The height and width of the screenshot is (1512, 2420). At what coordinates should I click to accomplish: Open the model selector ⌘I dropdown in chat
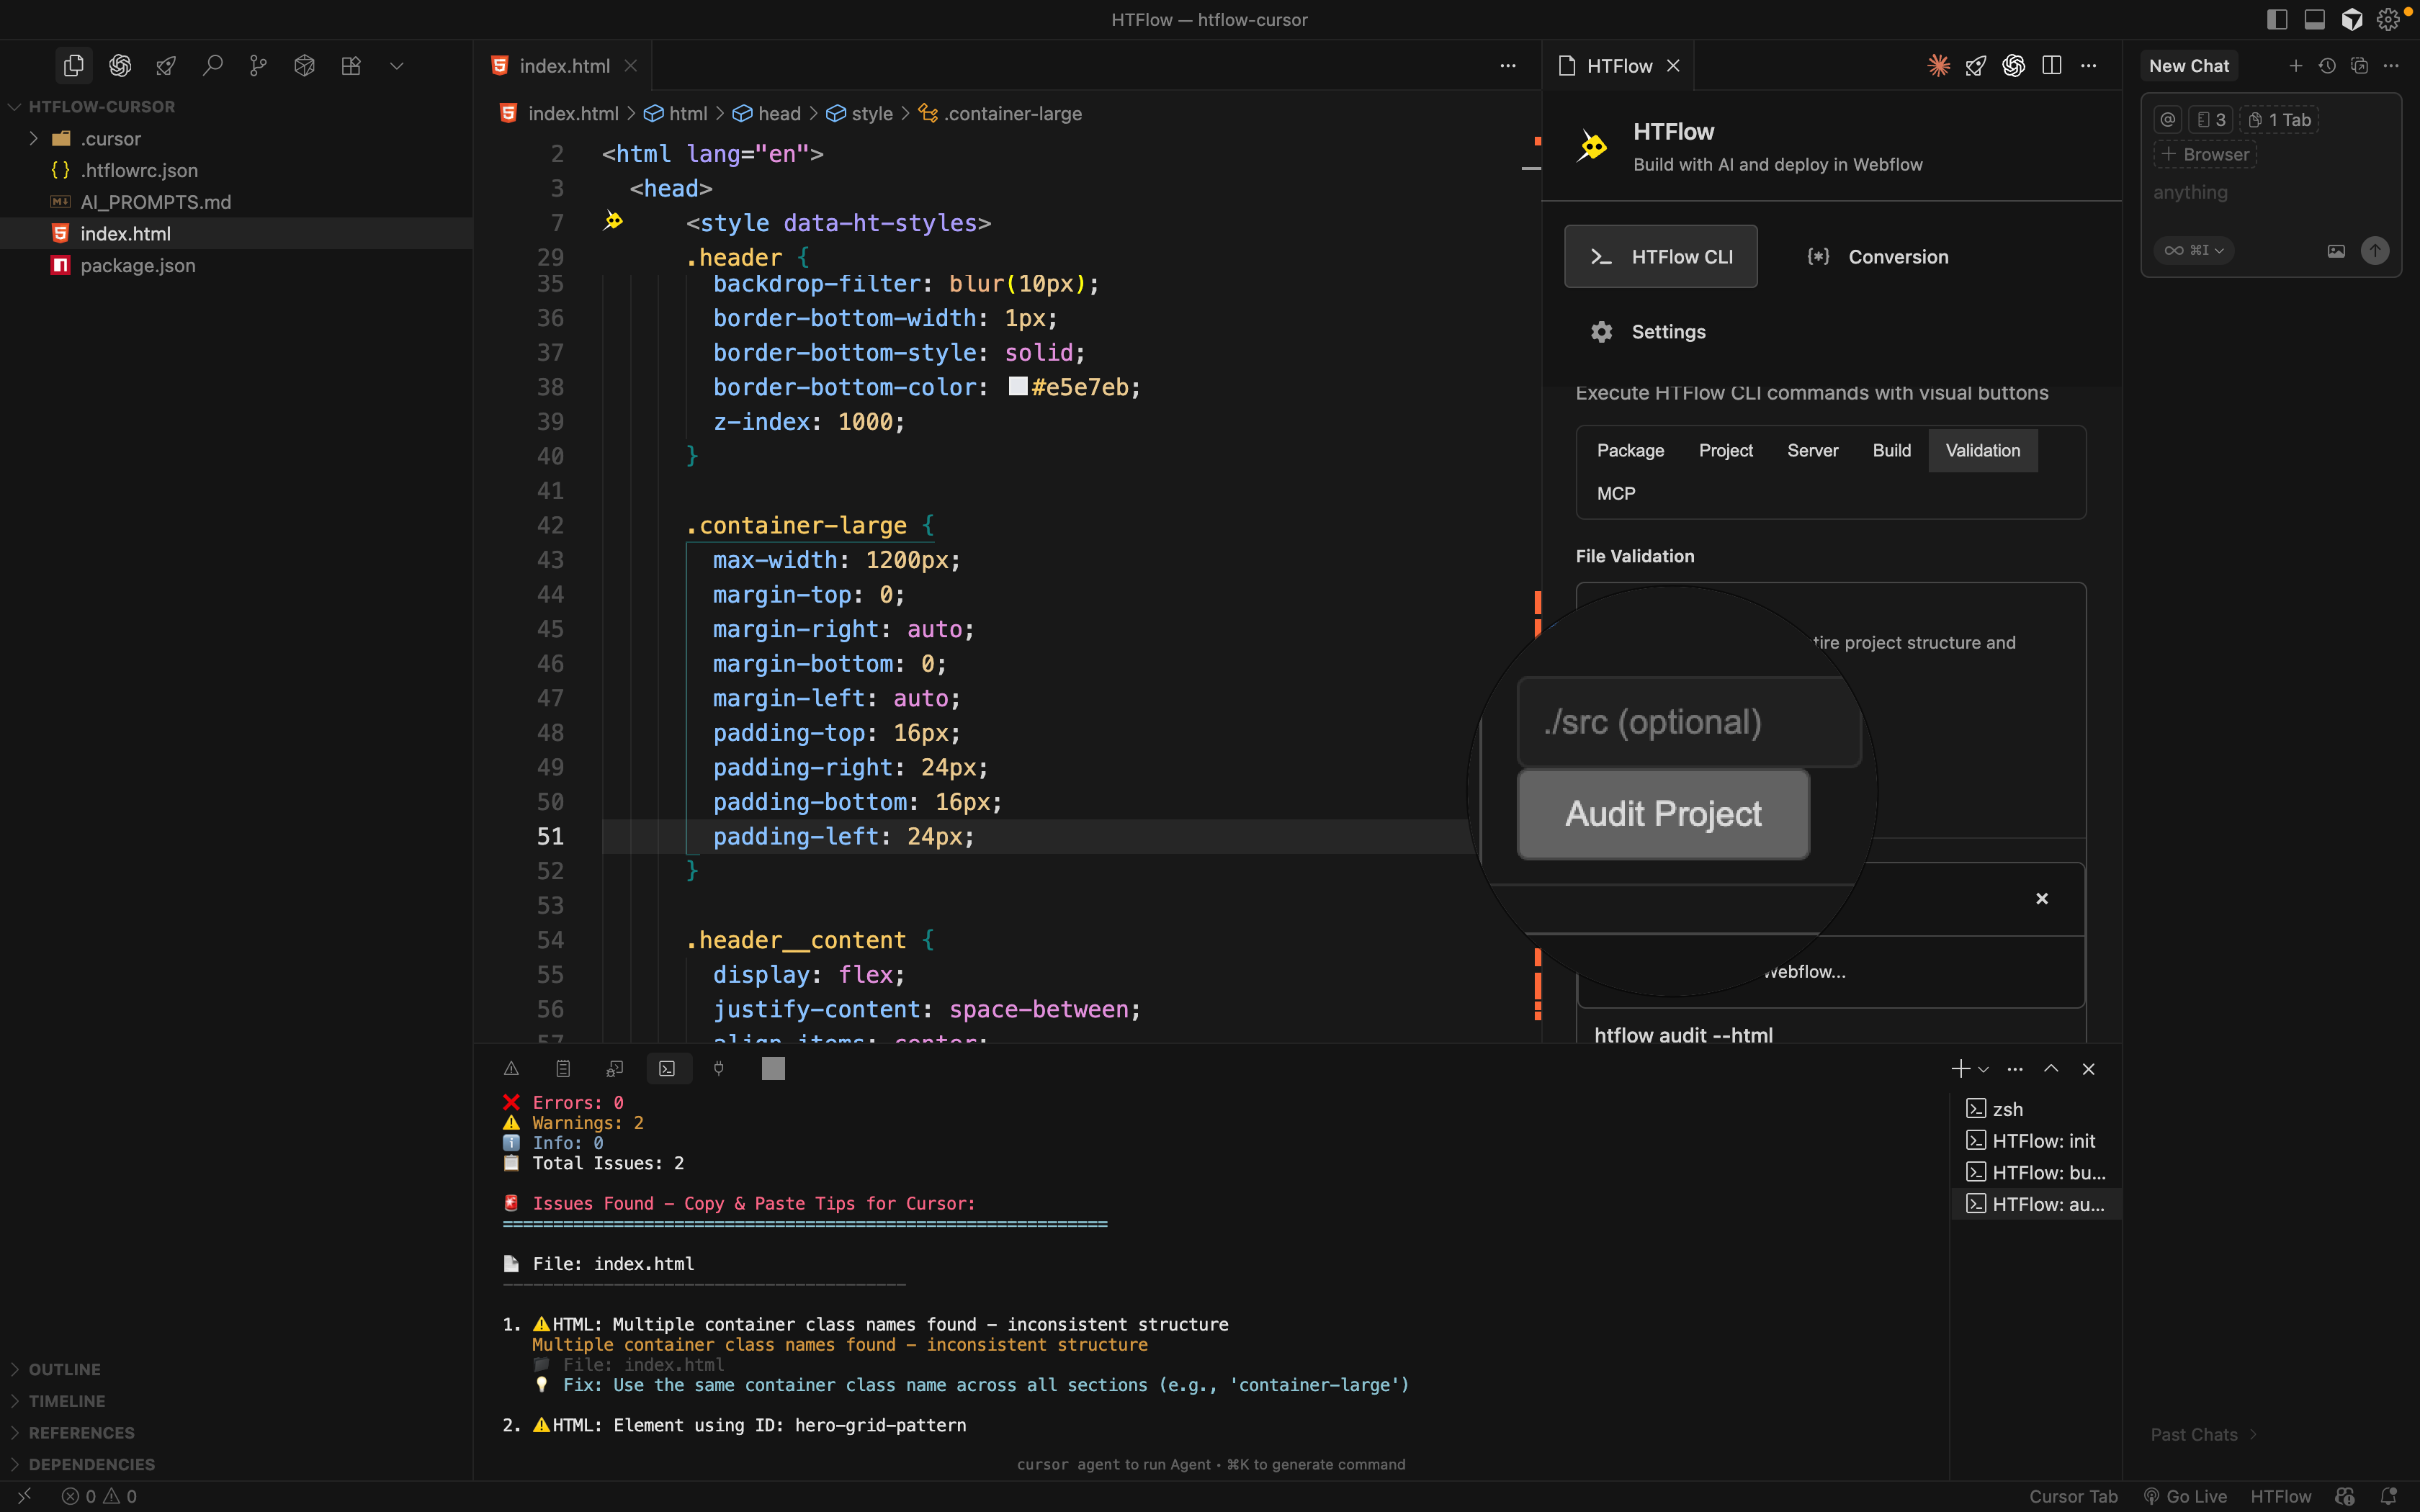2194,250
